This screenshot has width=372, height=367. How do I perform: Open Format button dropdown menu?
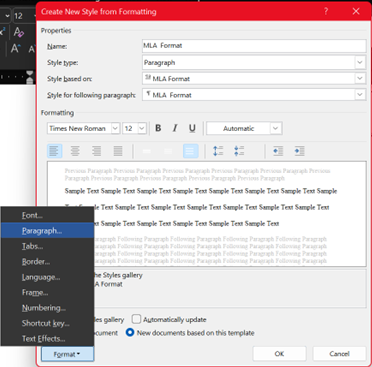[x=67, y=354]
